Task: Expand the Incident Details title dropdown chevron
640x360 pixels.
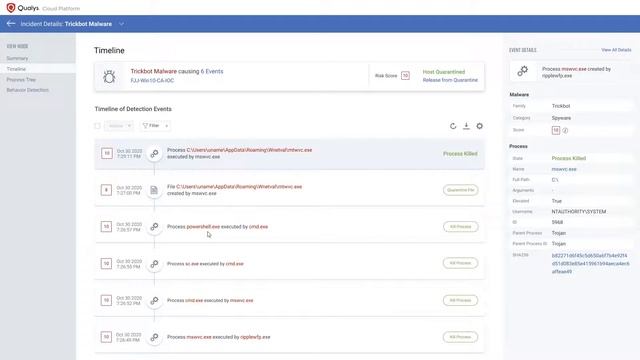Action: (x=121, y=24)
